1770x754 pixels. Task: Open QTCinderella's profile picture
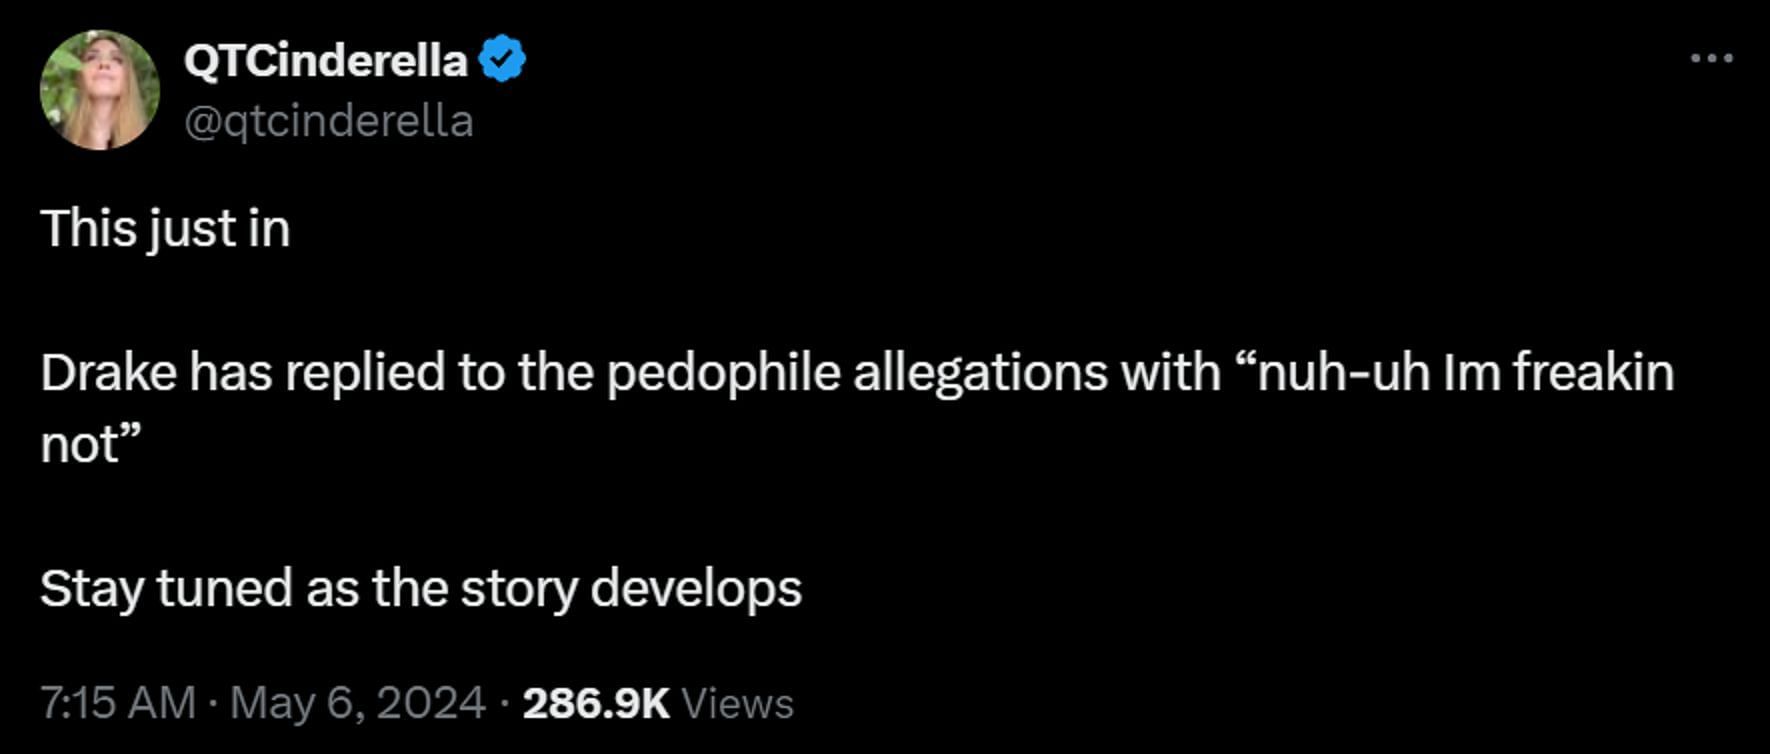click(100, 90)
